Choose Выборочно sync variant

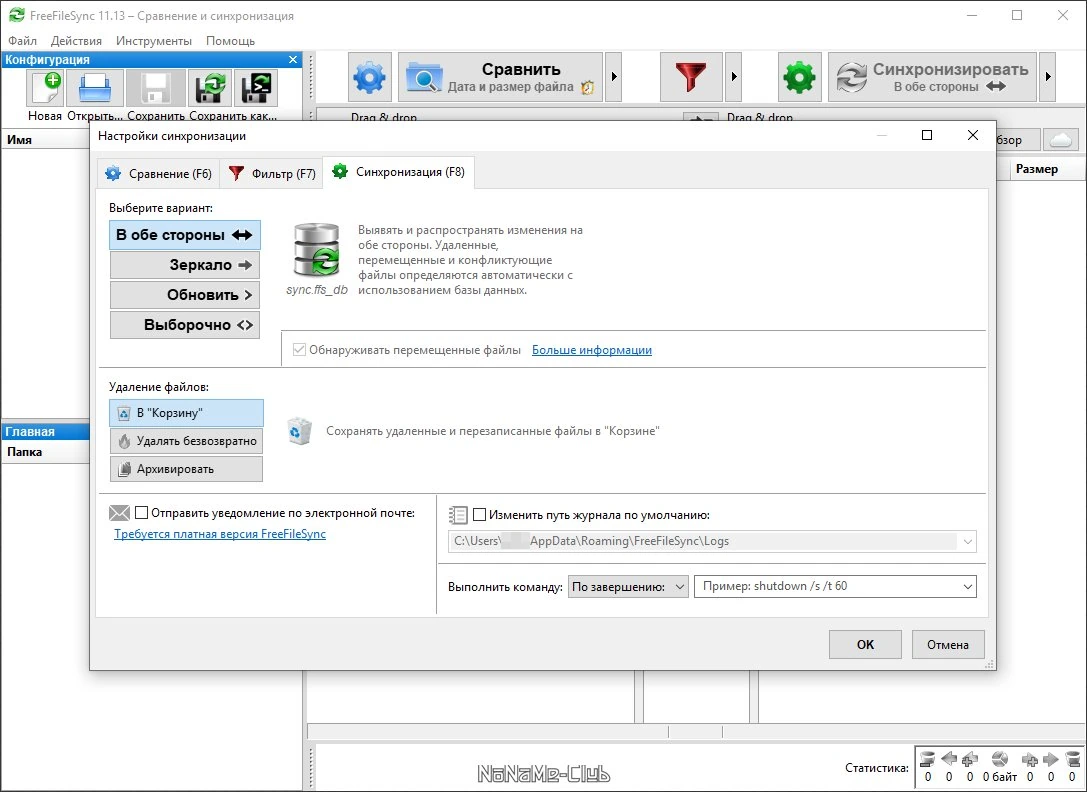coord(184,325)
